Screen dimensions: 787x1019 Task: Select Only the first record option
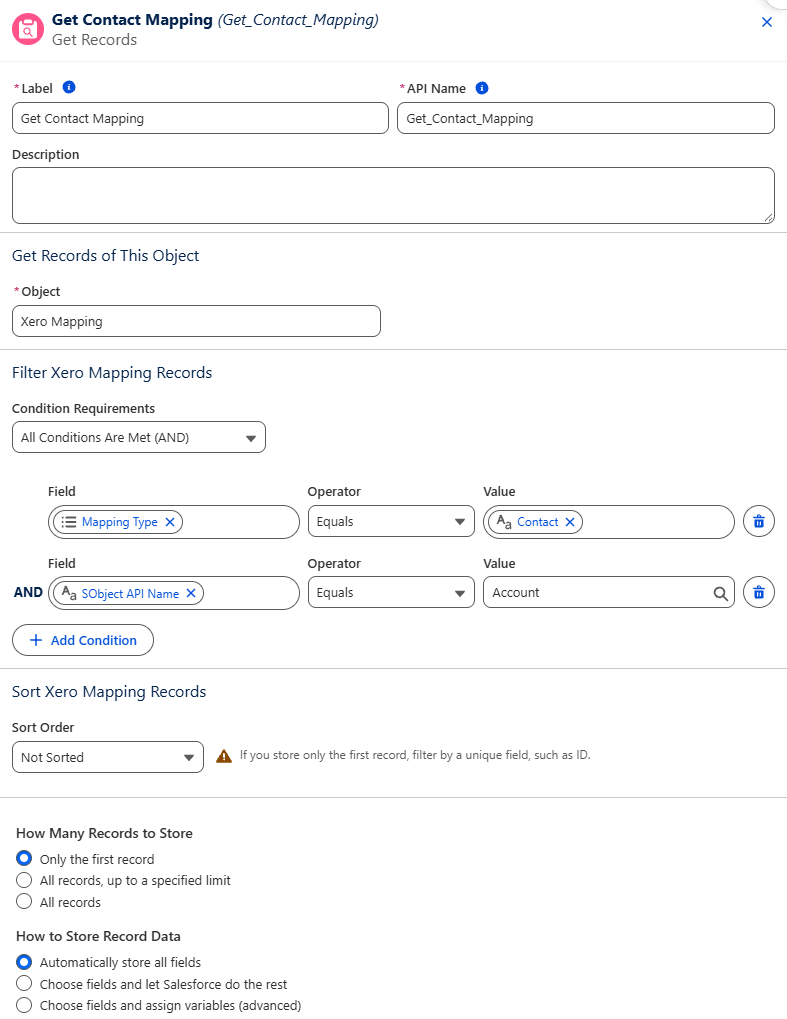(x=24, y=858)
